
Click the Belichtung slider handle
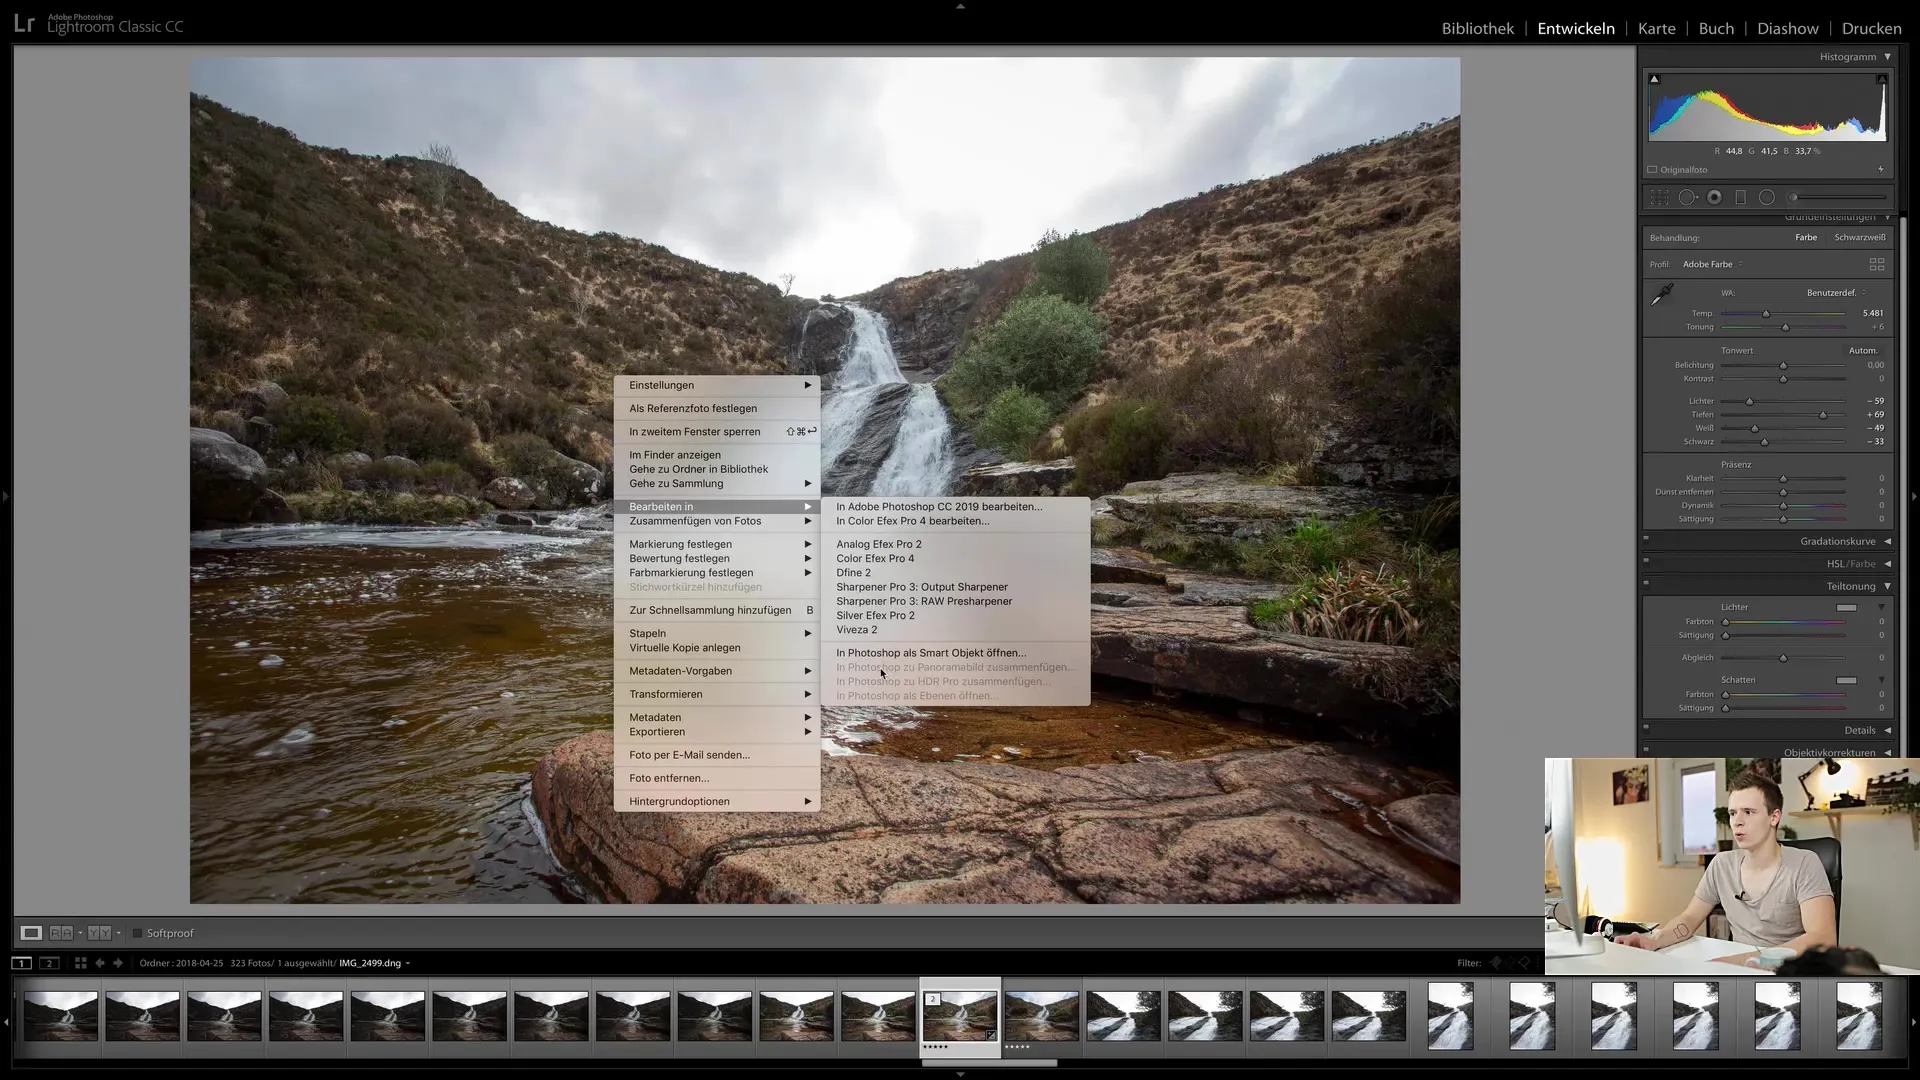click(1783, 366)
